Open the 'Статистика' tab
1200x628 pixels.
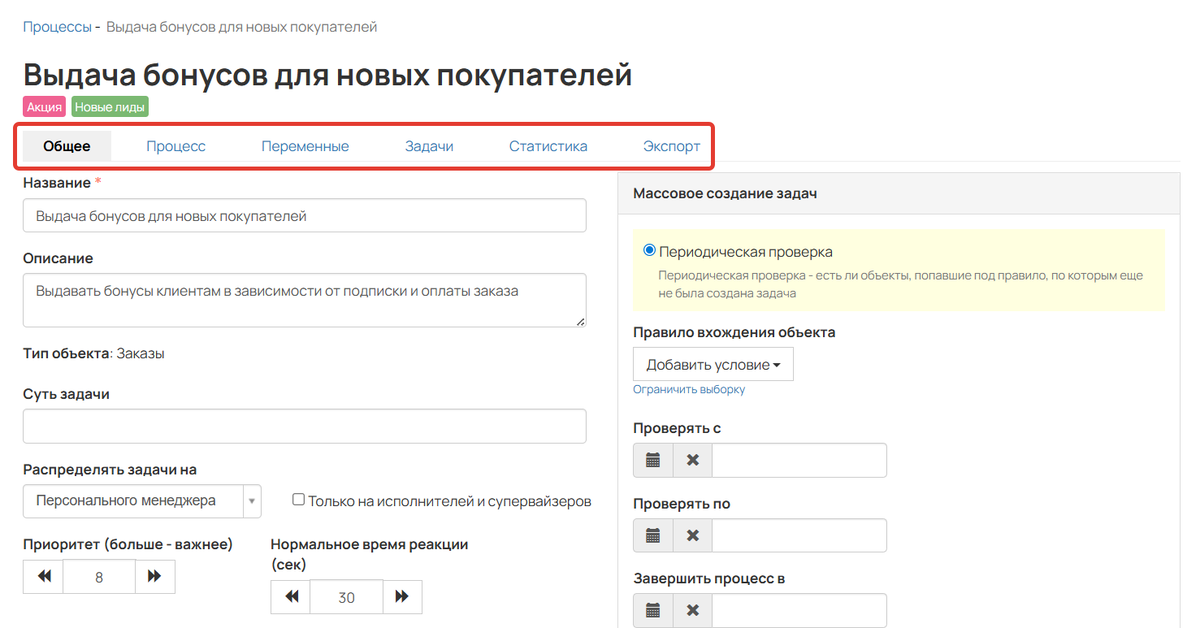pyautogui.click(x=548, y=146)
